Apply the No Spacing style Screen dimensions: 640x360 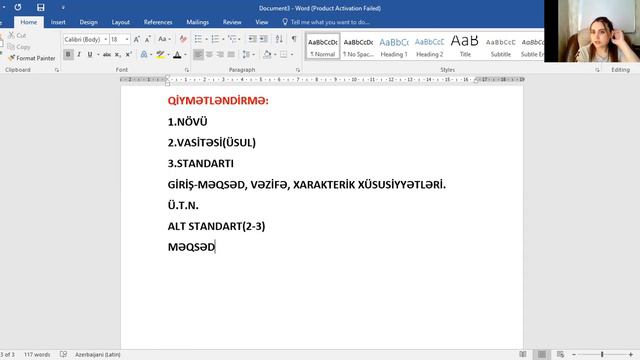358,47
